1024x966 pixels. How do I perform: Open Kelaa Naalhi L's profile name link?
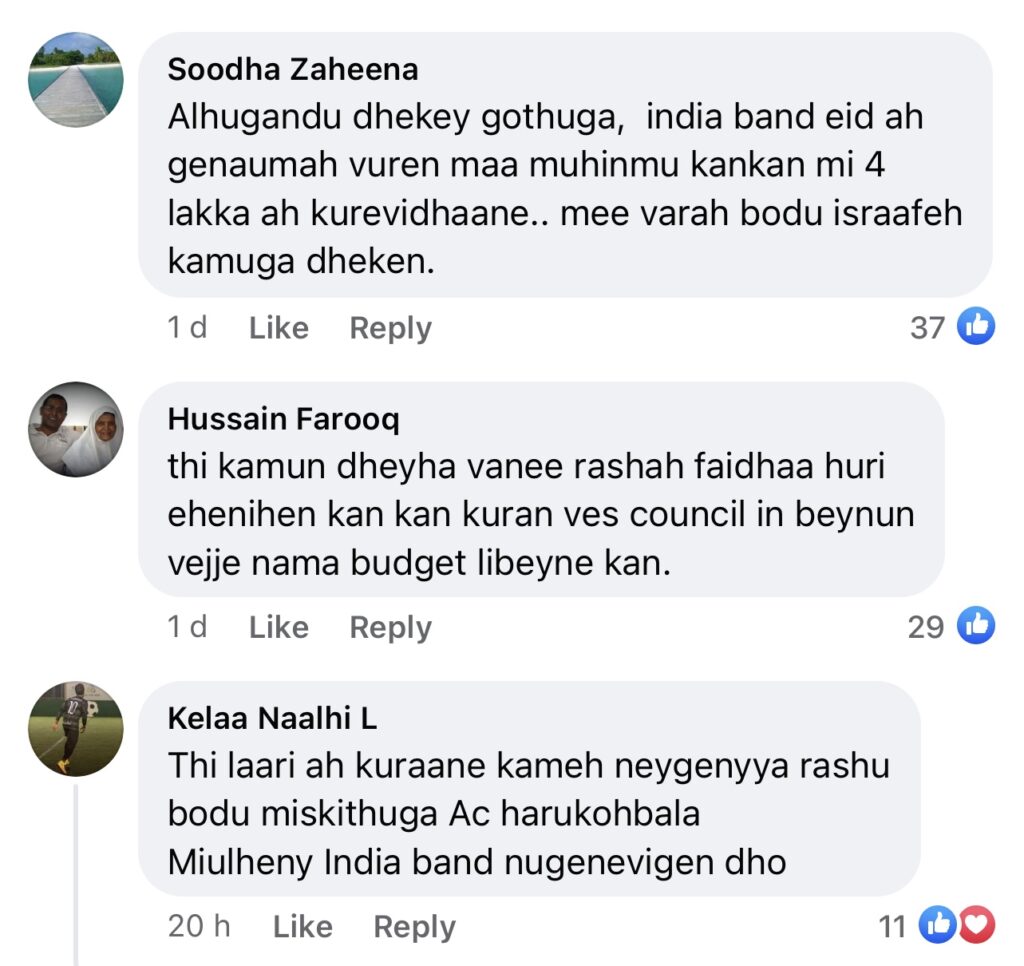click(x=272, y=719)
